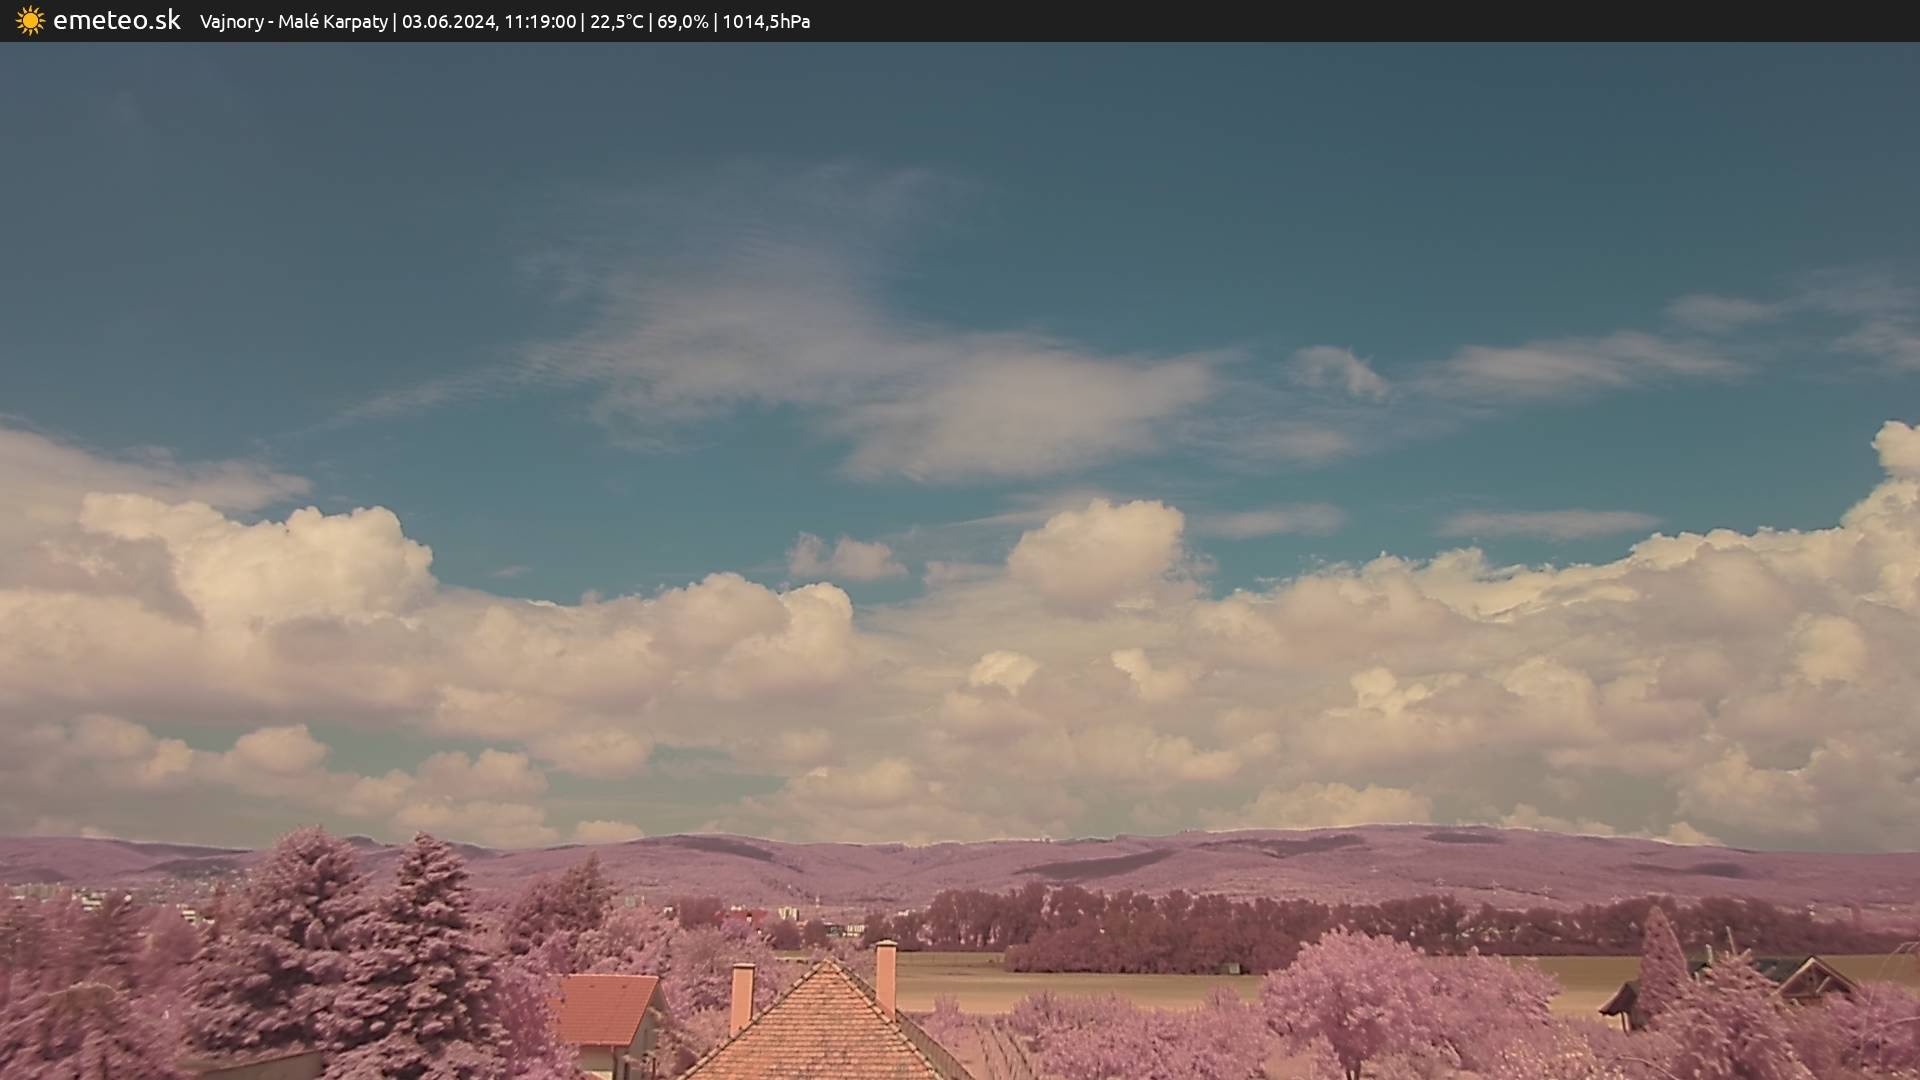This screenshot has width=1920, height=1080.
Task: Click the 22,5°C temperature reading
Action: (x=616, y=22)
